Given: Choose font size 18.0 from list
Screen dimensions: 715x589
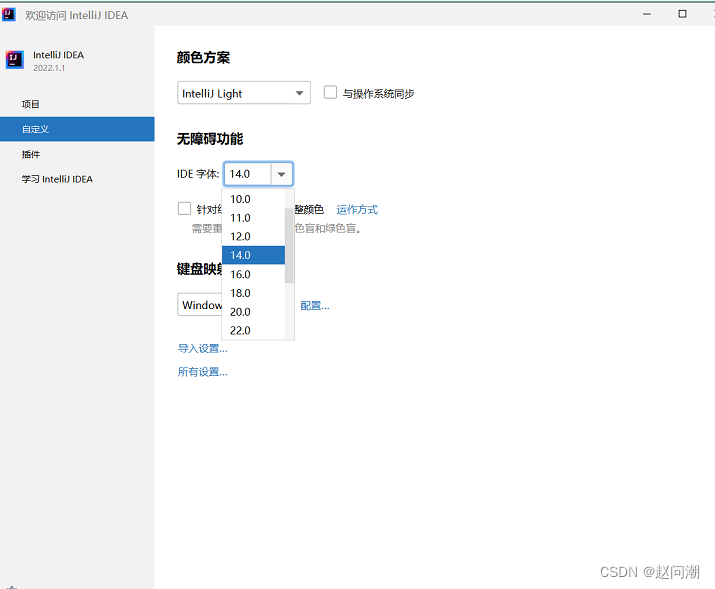Looking at the screenshot, I should 241,293.
